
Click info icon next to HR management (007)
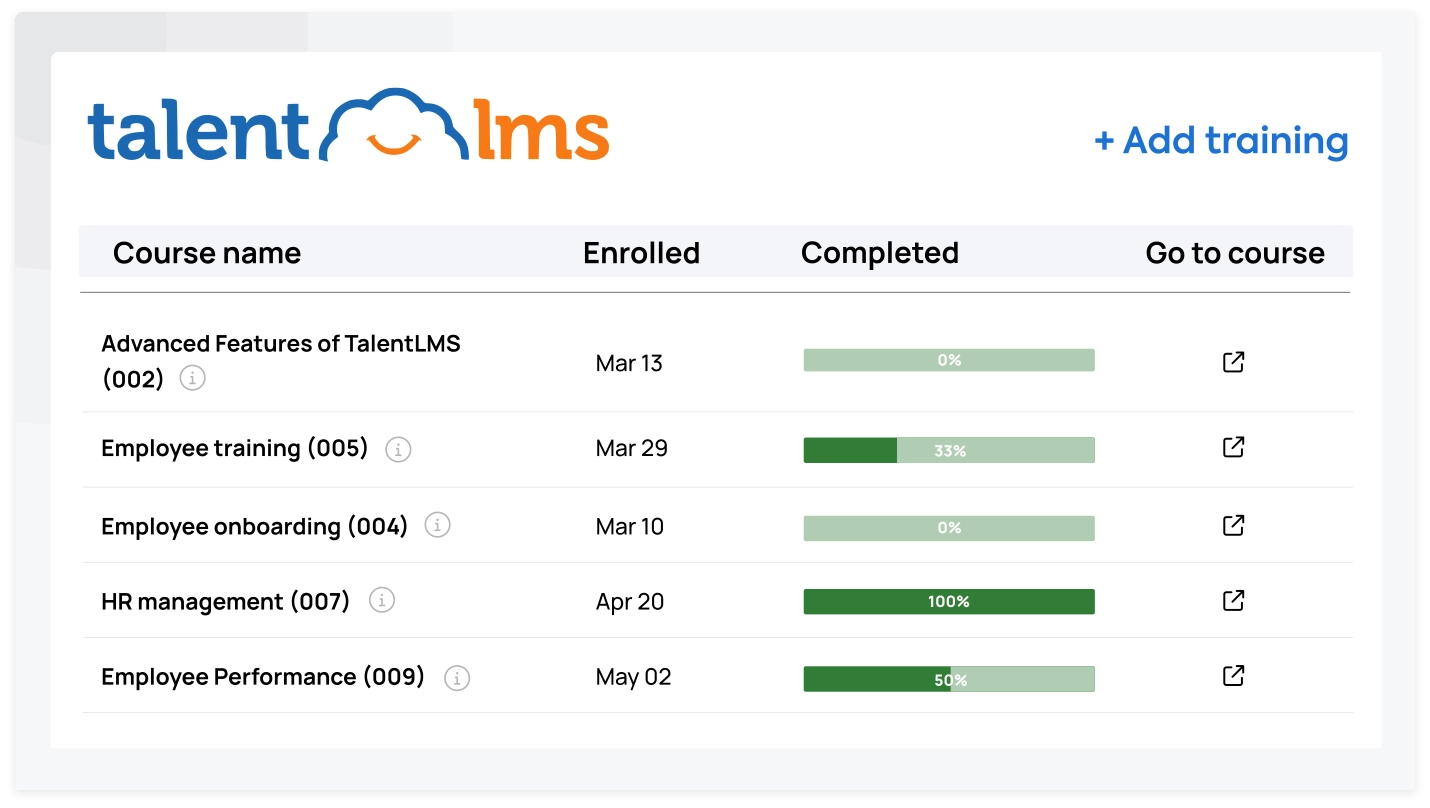click(382, 600)
